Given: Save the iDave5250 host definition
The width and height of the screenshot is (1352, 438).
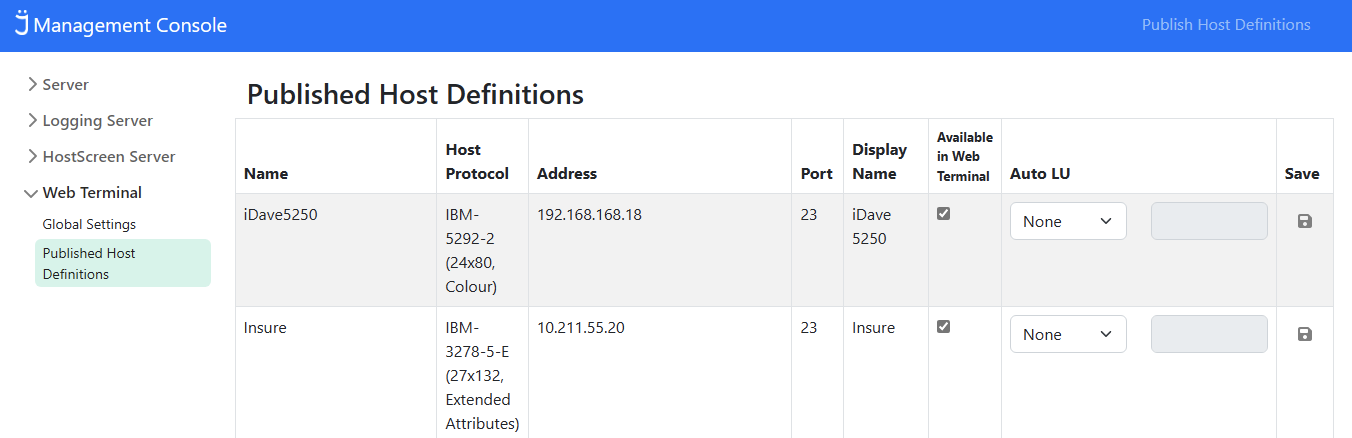Looking at the screenshot, I should 1304,221.
